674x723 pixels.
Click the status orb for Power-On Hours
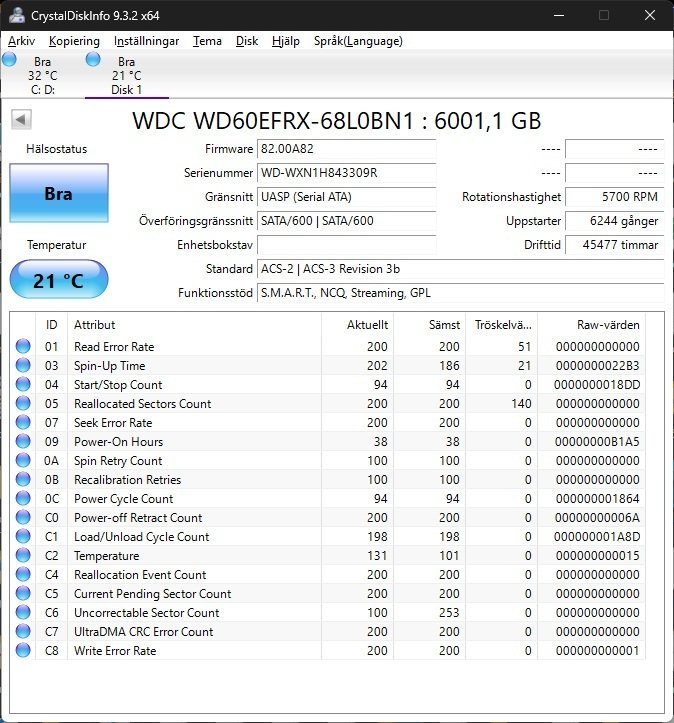[x=23, y=441]
